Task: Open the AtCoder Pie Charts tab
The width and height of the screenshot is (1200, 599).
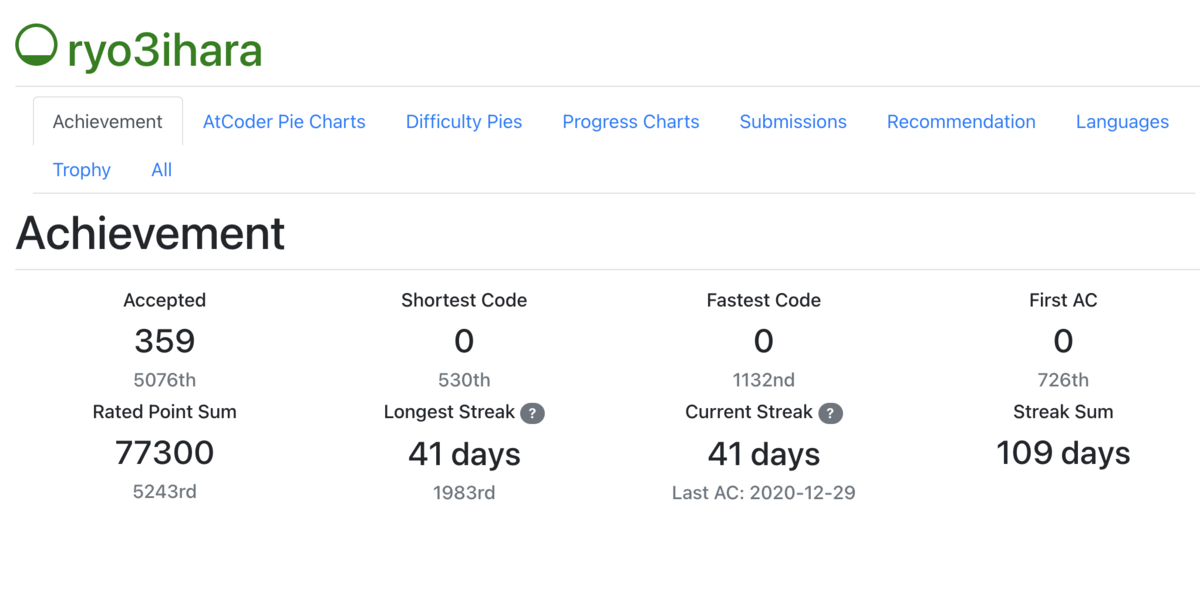Action: (284, 122)
